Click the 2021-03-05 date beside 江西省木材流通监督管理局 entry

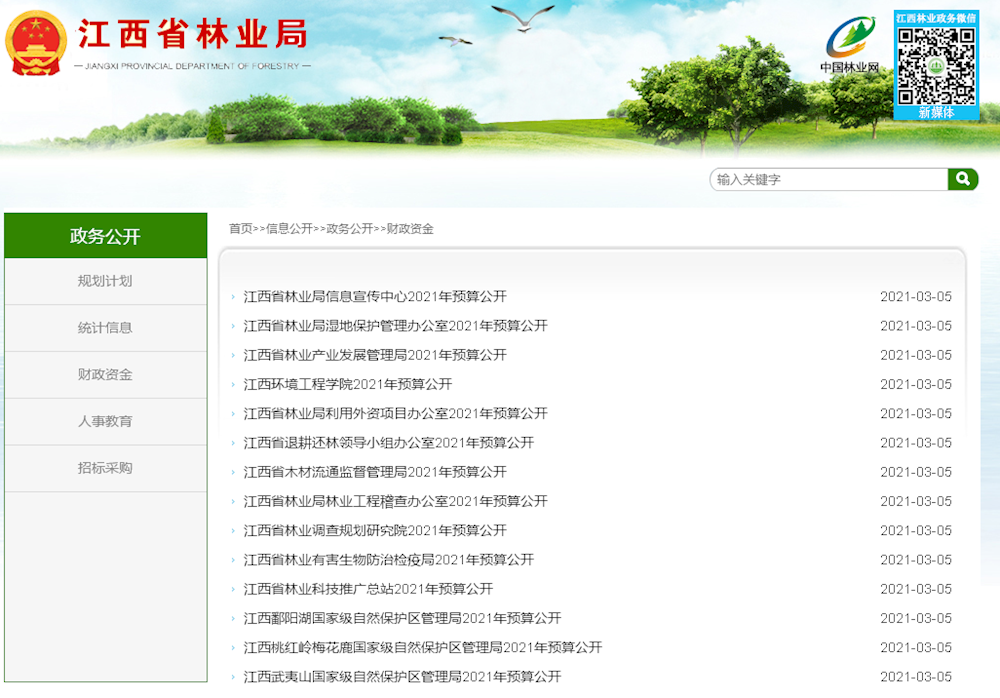pyautogui.click(x=916, y=471)
